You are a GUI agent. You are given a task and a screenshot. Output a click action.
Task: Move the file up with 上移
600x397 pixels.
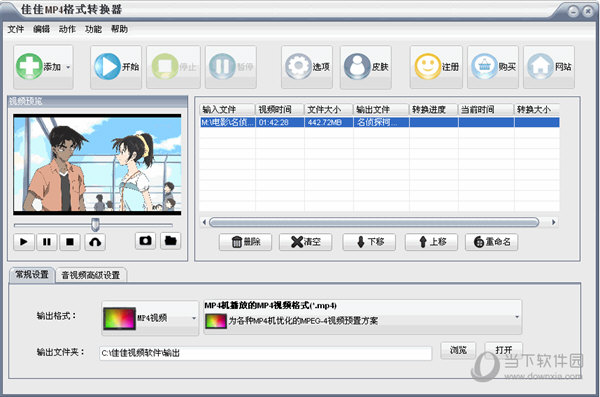coord(431,242)
